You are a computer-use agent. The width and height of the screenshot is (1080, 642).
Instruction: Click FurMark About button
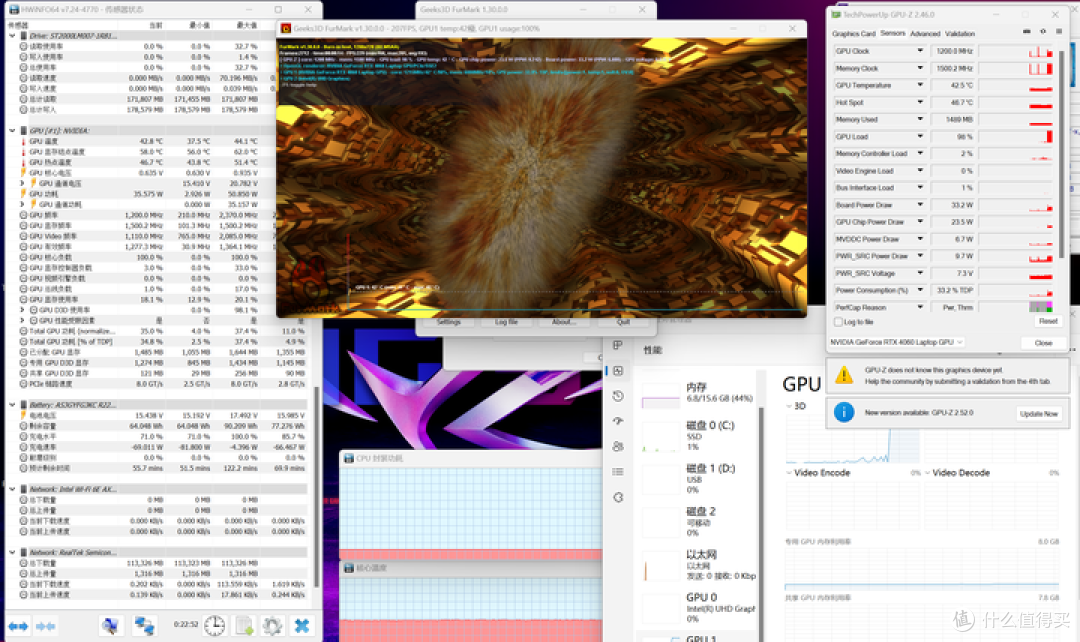pos(563,322)
